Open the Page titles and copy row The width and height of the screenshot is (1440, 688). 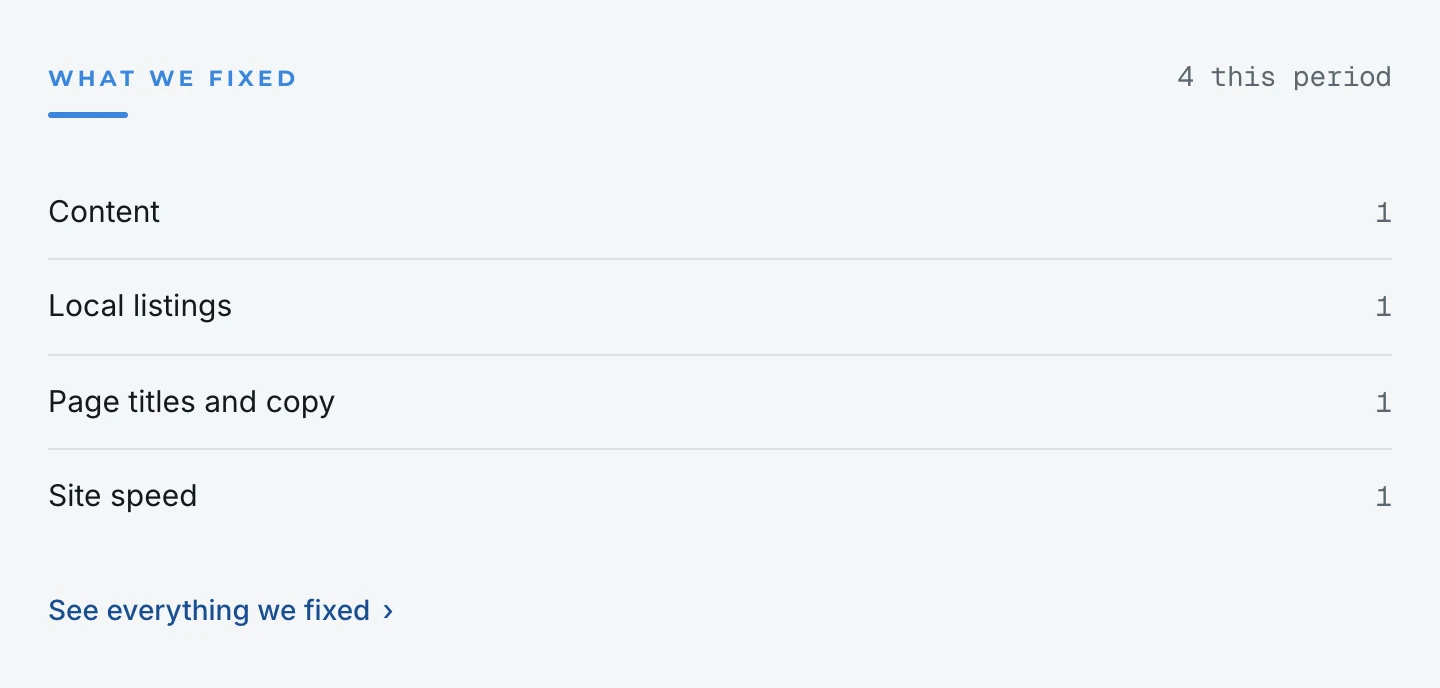(720, 402)
